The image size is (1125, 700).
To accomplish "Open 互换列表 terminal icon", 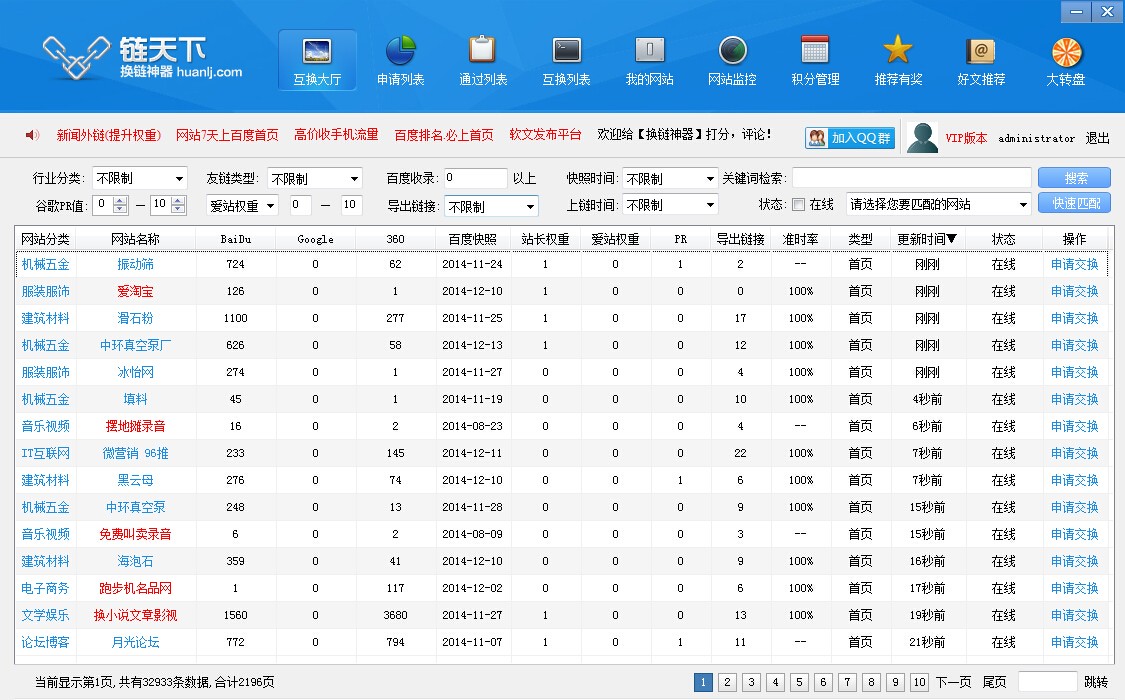I will tap(566, 51).
